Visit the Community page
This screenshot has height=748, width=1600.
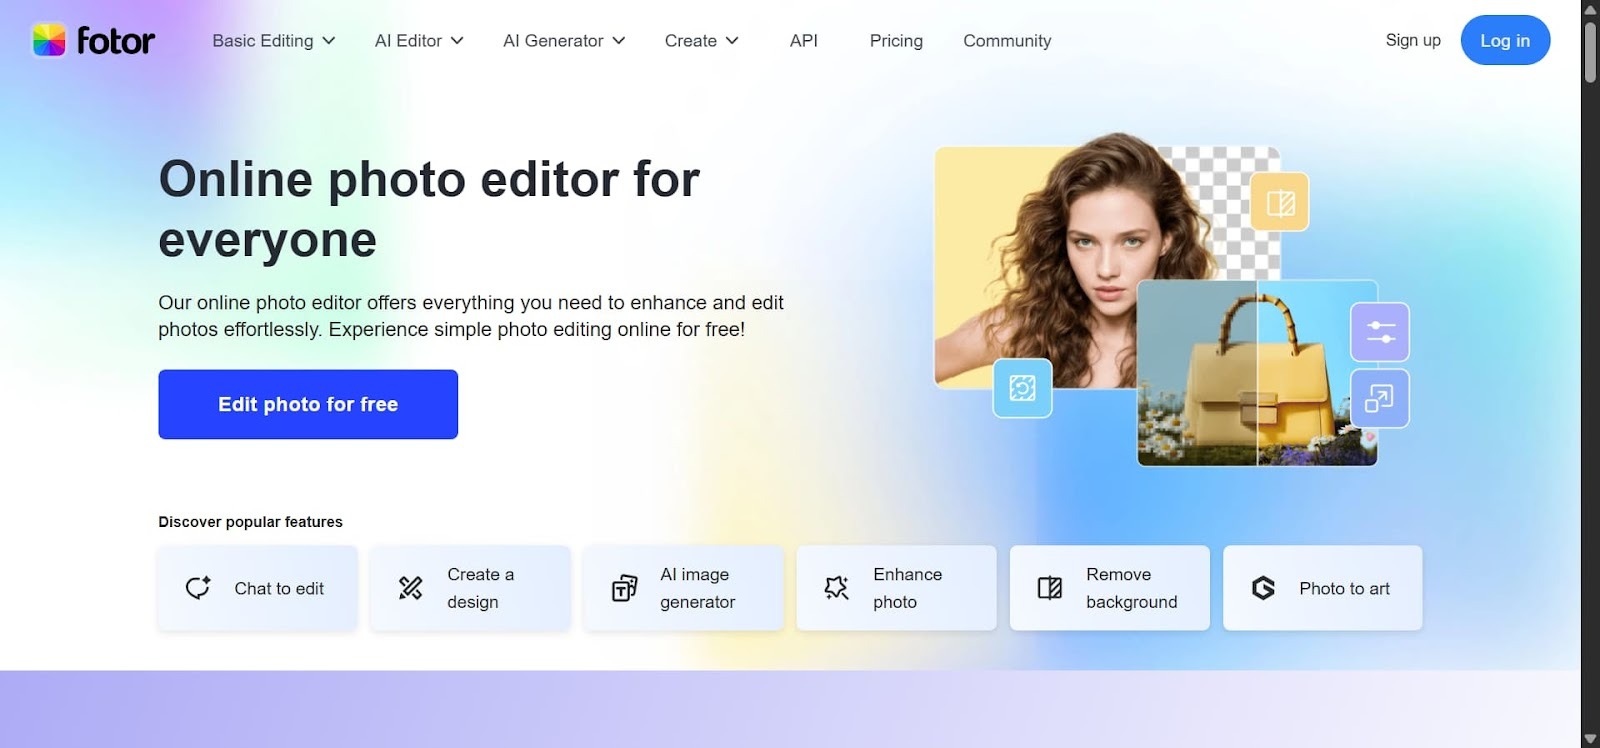pyautogui.click(x=1007, y=41)
